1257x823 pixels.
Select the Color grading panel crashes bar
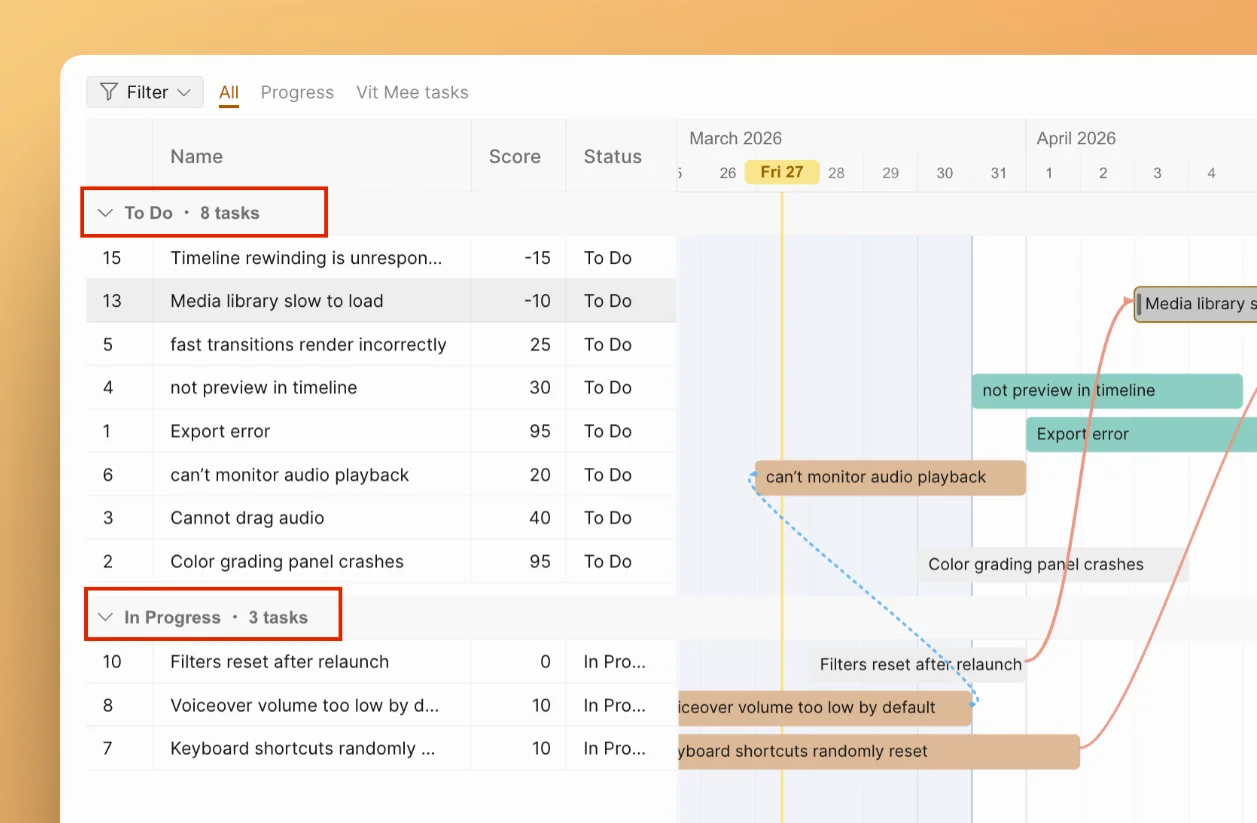tap(1035, 564)
